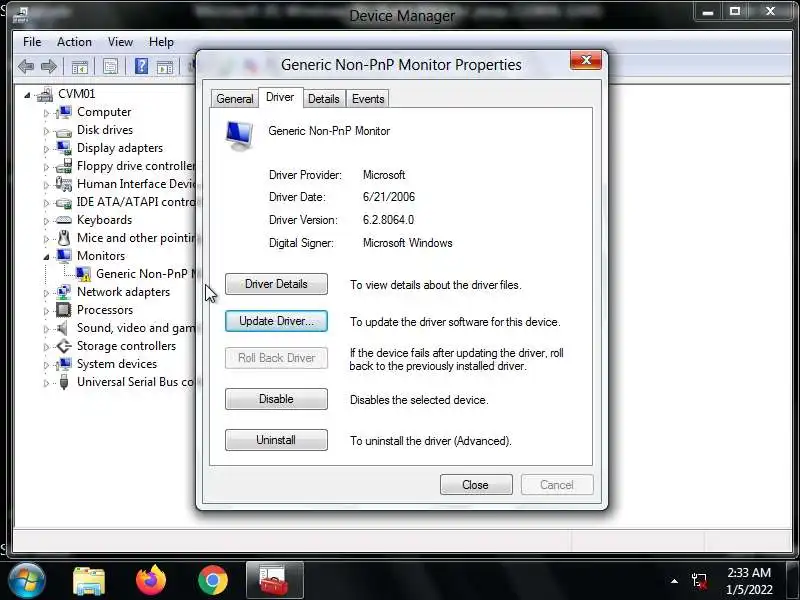Screen dimensions: 800x600
Task: Close Properties dialog with red X
Action: pos(586,60)
